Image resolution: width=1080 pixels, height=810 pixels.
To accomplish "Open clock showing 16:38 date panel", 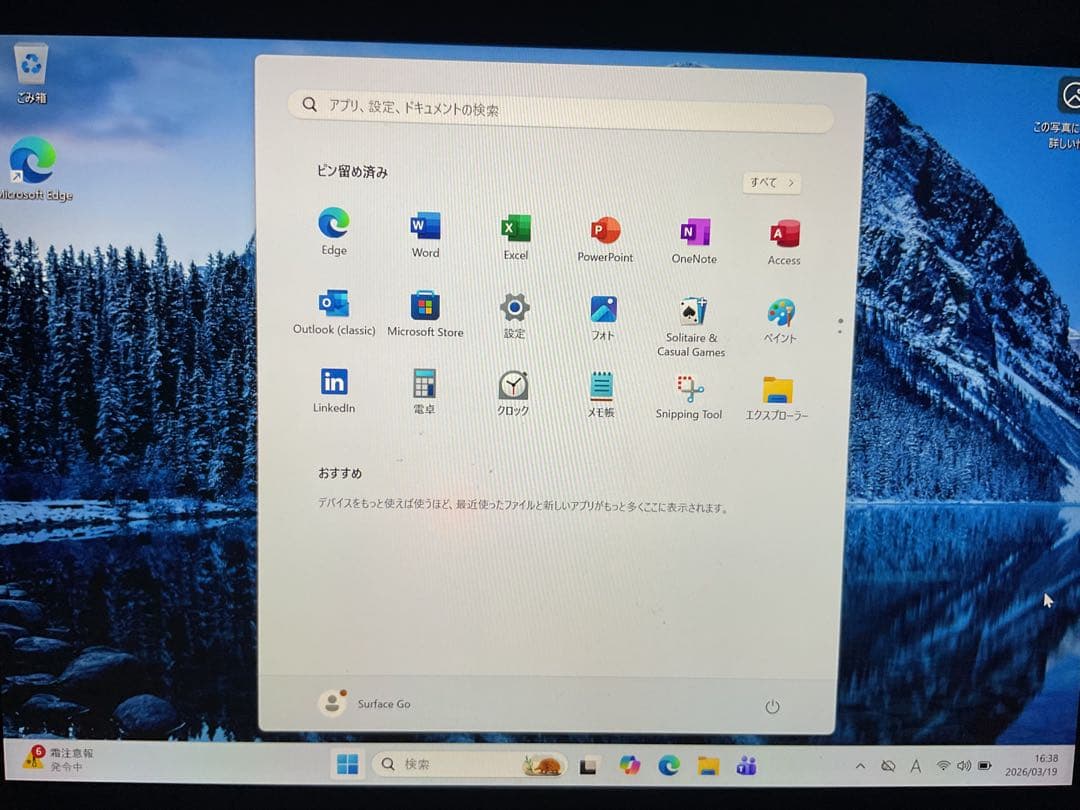I will tap(1031, 765).
